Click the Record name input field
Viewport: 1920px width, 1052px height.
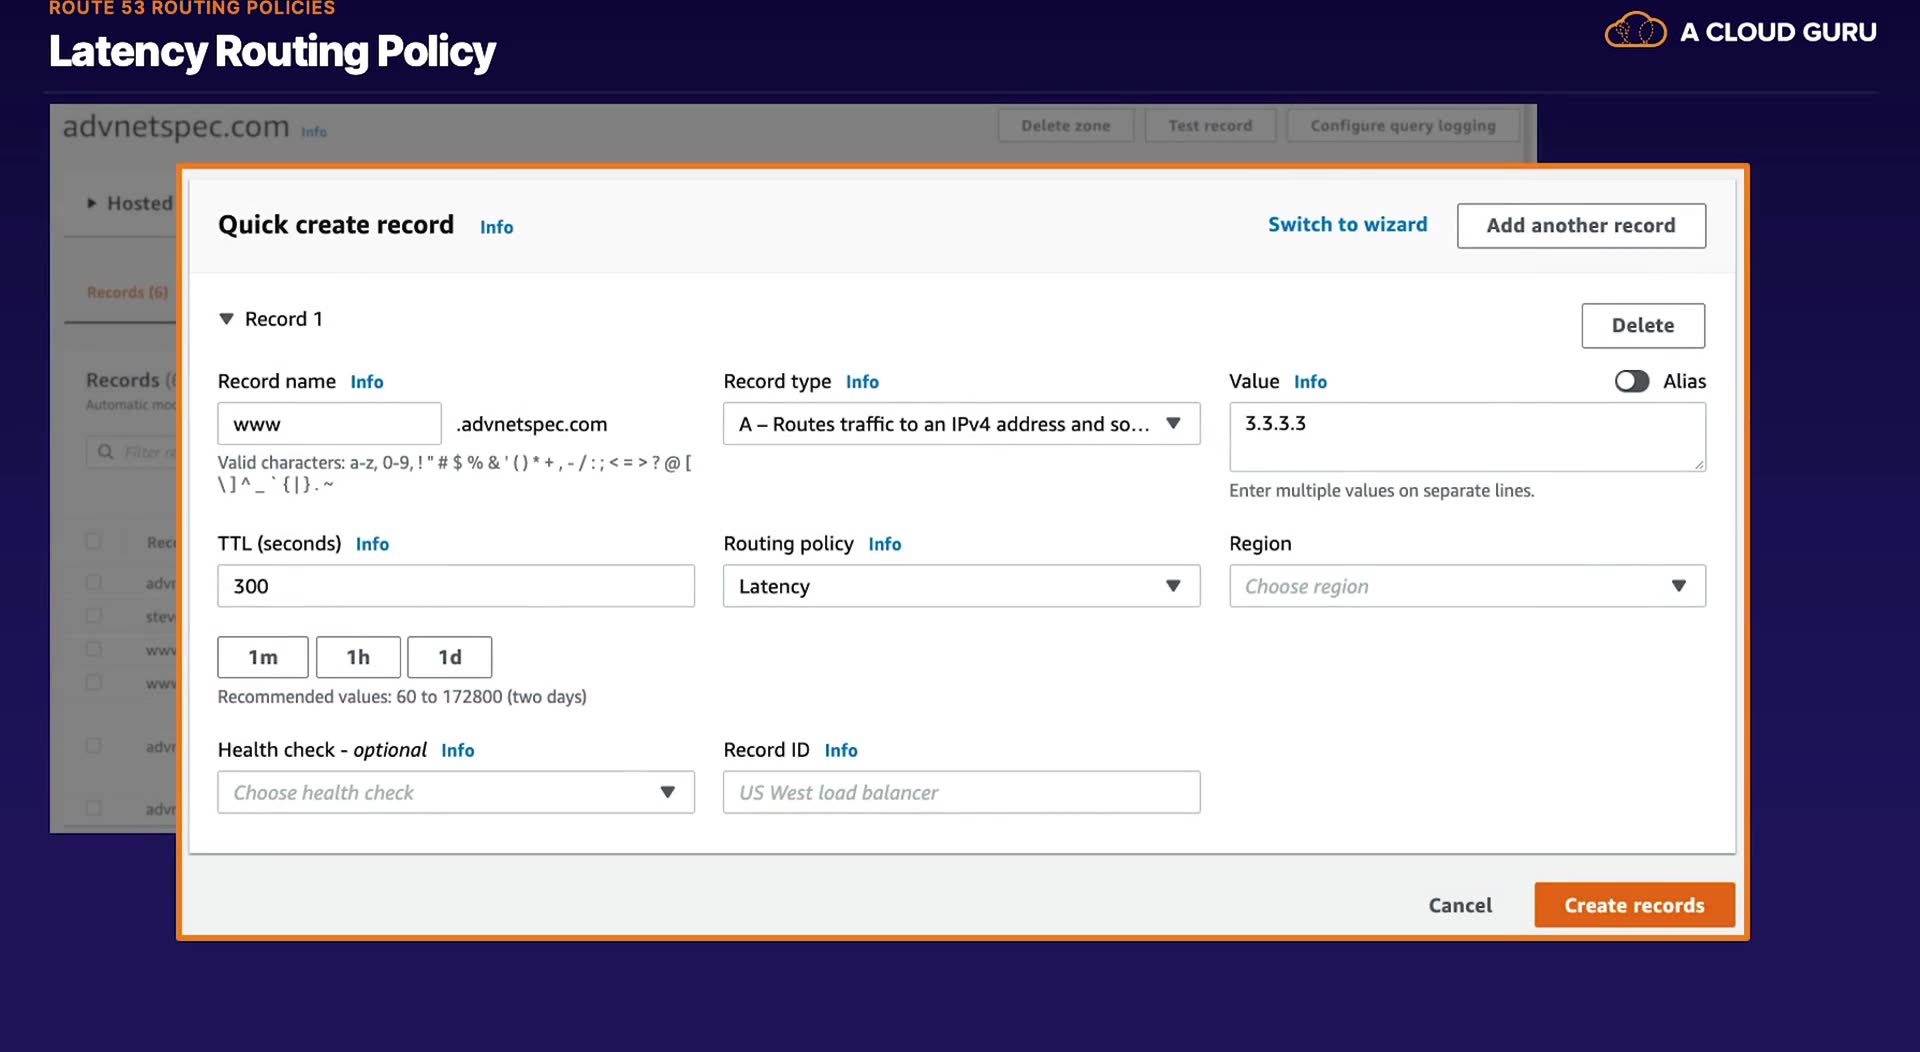pos(329,424)
